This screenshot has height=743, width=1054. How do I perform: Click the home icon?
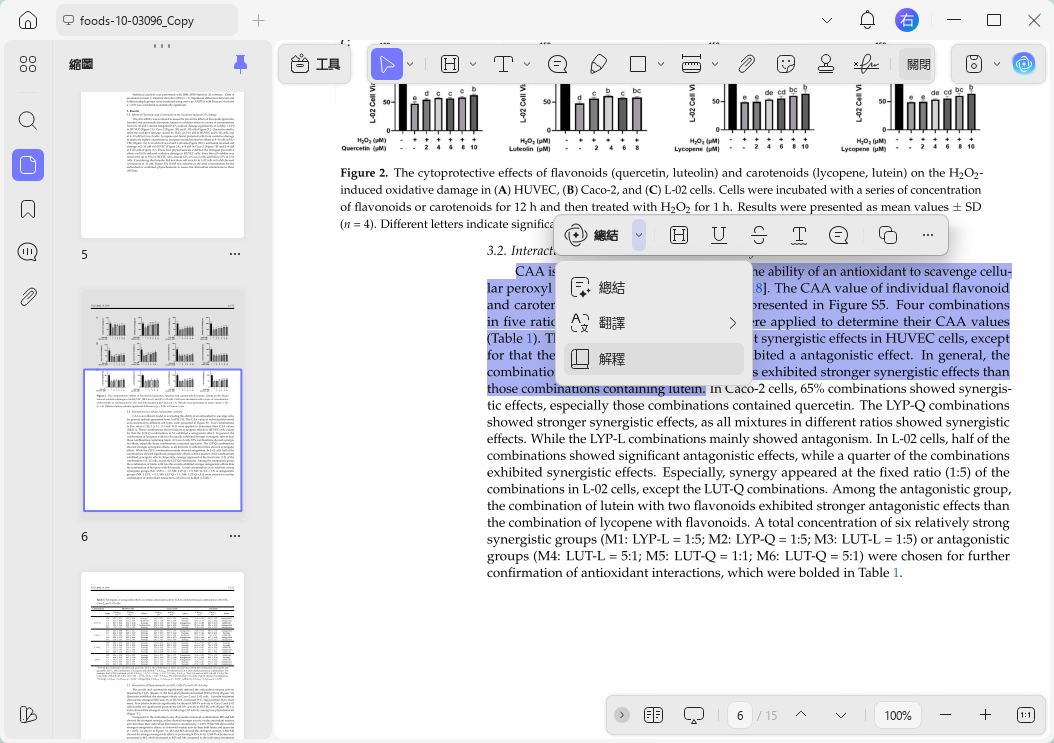click(28, 20)
